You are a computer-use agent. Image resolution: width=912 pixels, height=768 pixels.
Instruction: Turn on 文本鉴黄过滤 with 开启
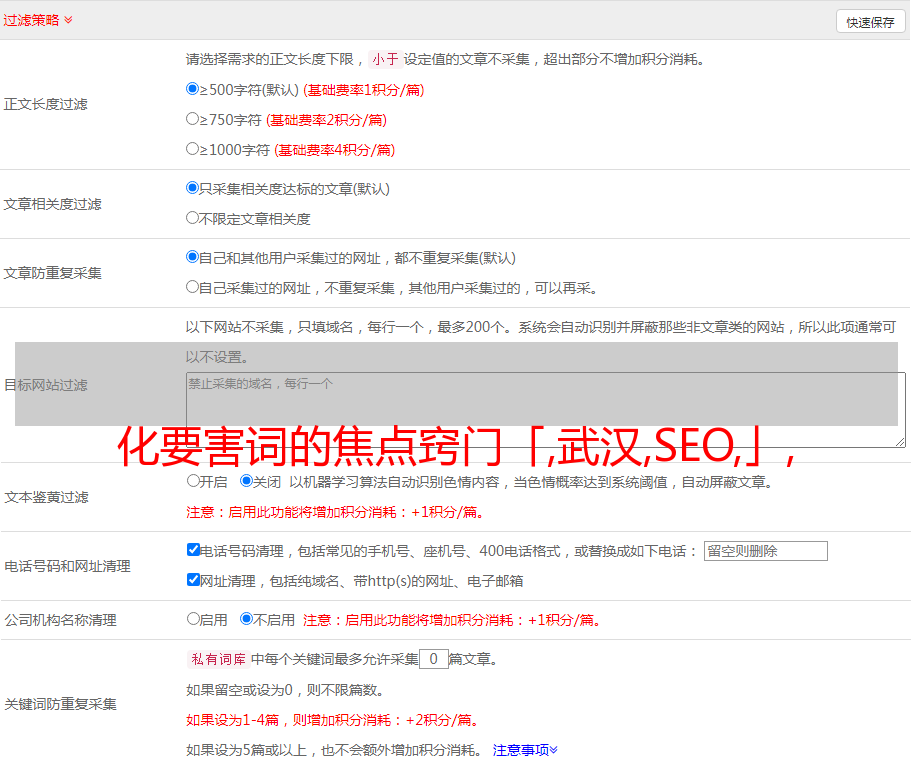(193, 481)
